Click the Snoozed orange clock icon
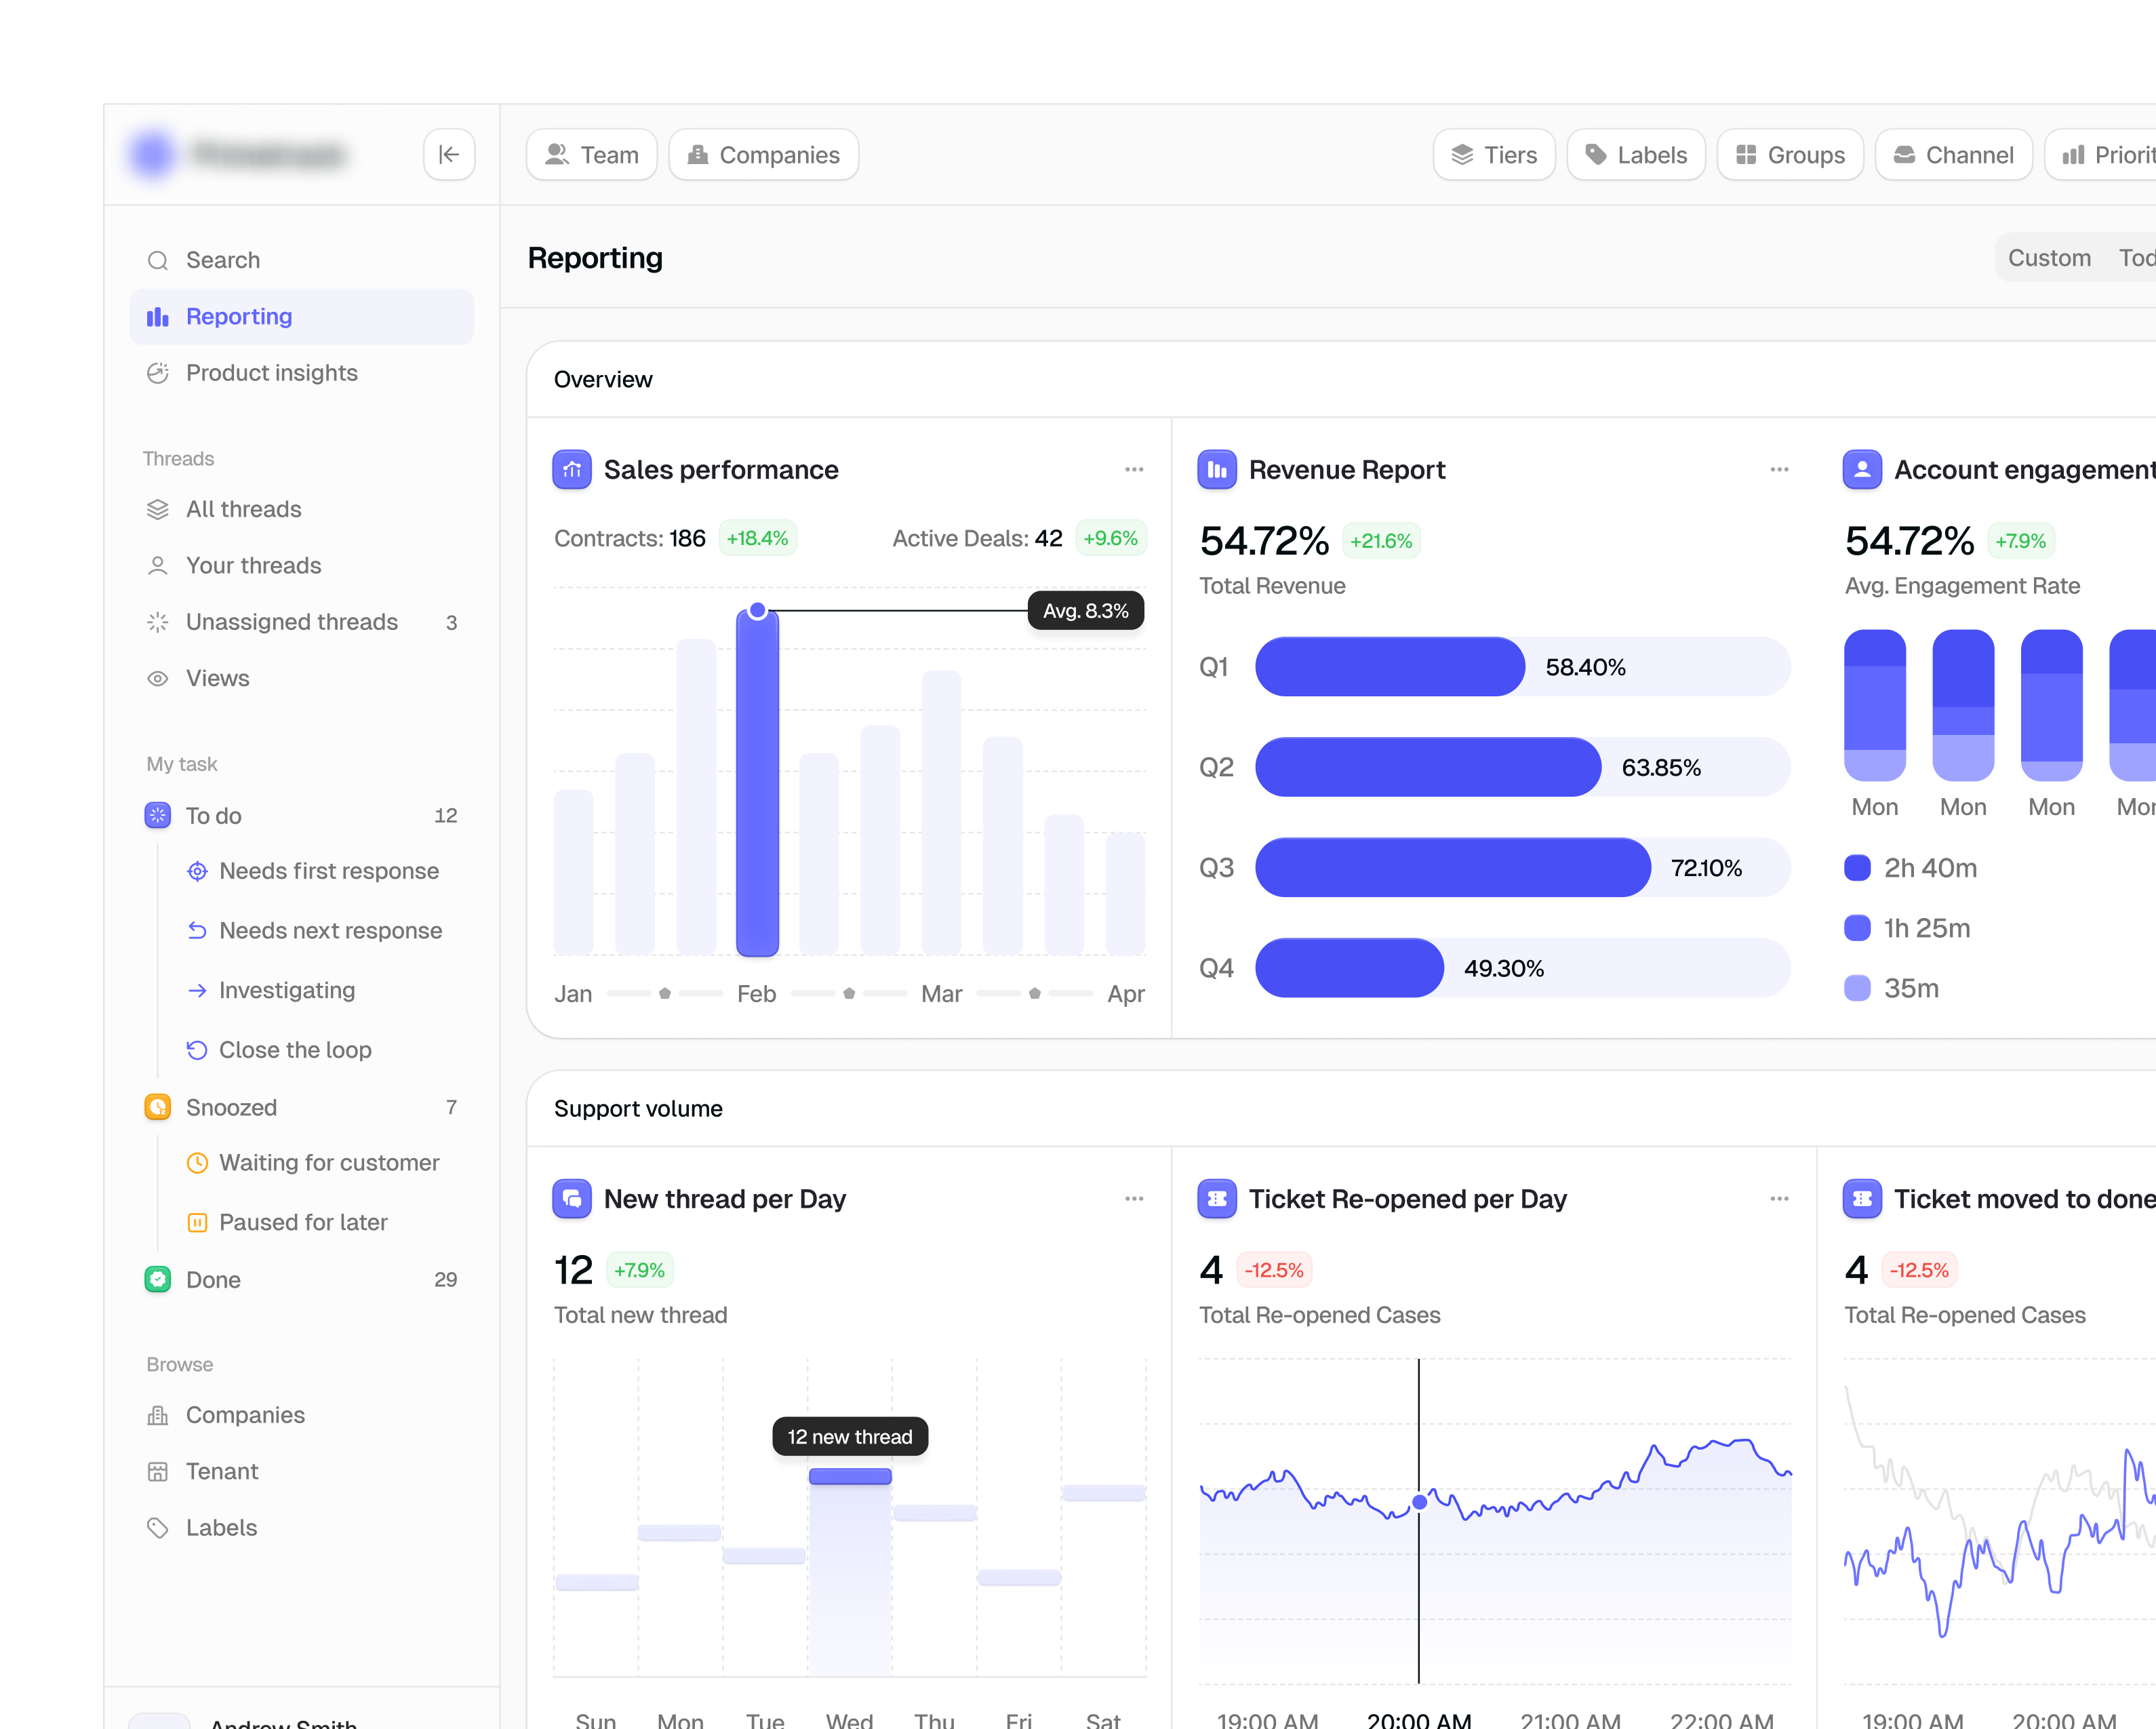This screenshot has height=1729, width=2156. pos(158,1106)
